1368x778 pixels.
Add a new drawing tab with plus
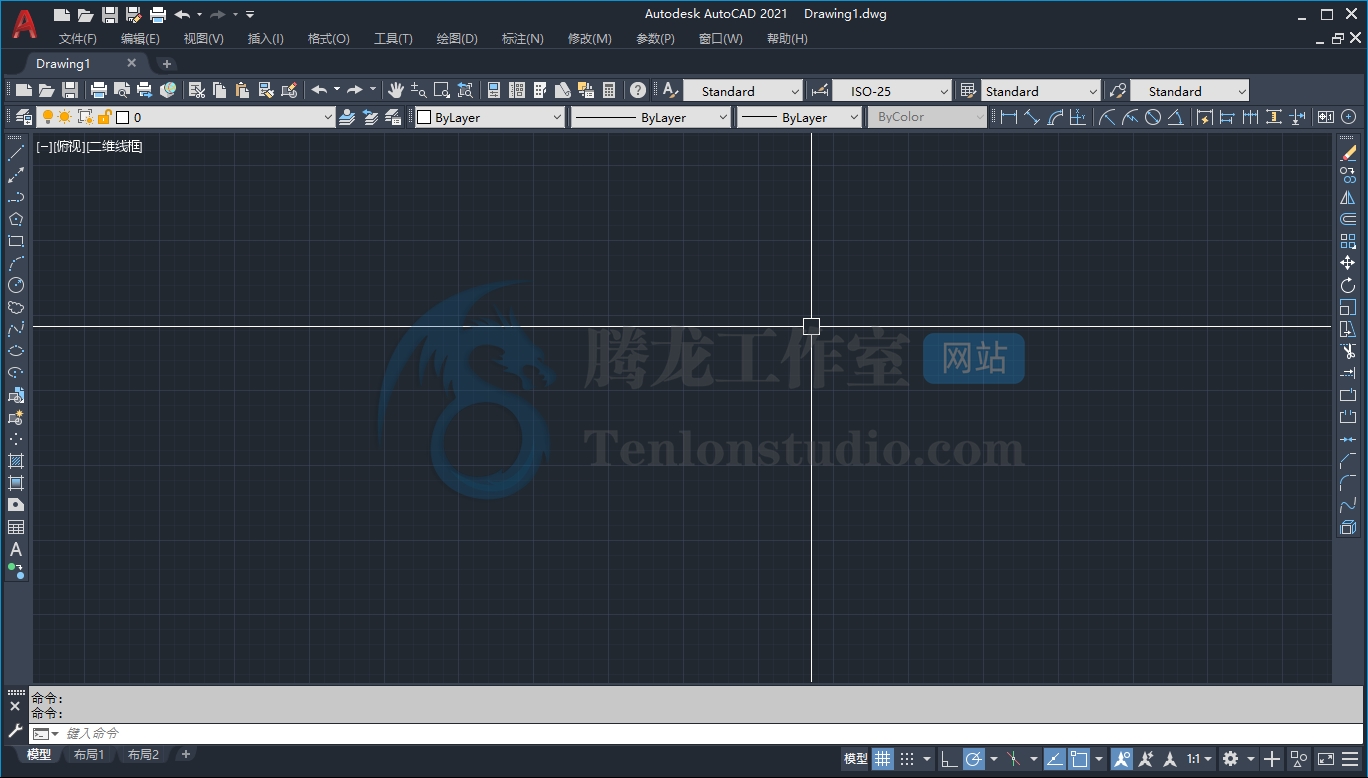click(167, 64)
